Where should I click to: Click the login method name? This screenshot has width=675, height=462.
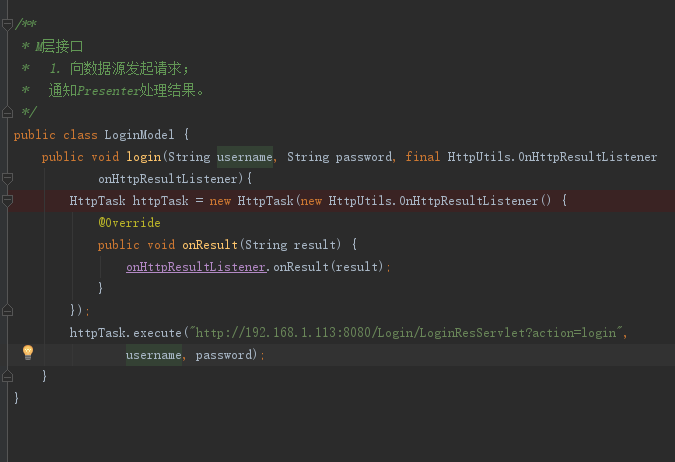coord(143,157)
